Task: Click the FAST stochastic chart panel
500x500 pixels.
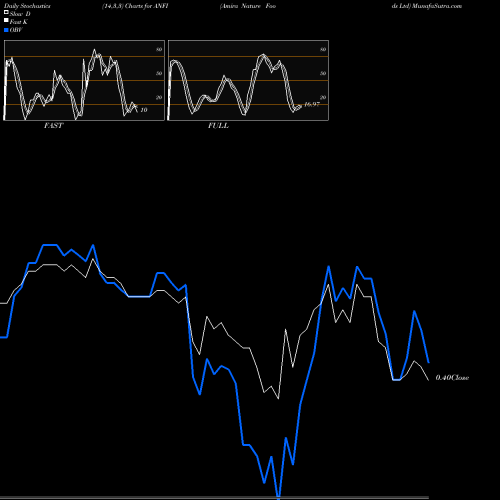Action: (x=84, y=80)
